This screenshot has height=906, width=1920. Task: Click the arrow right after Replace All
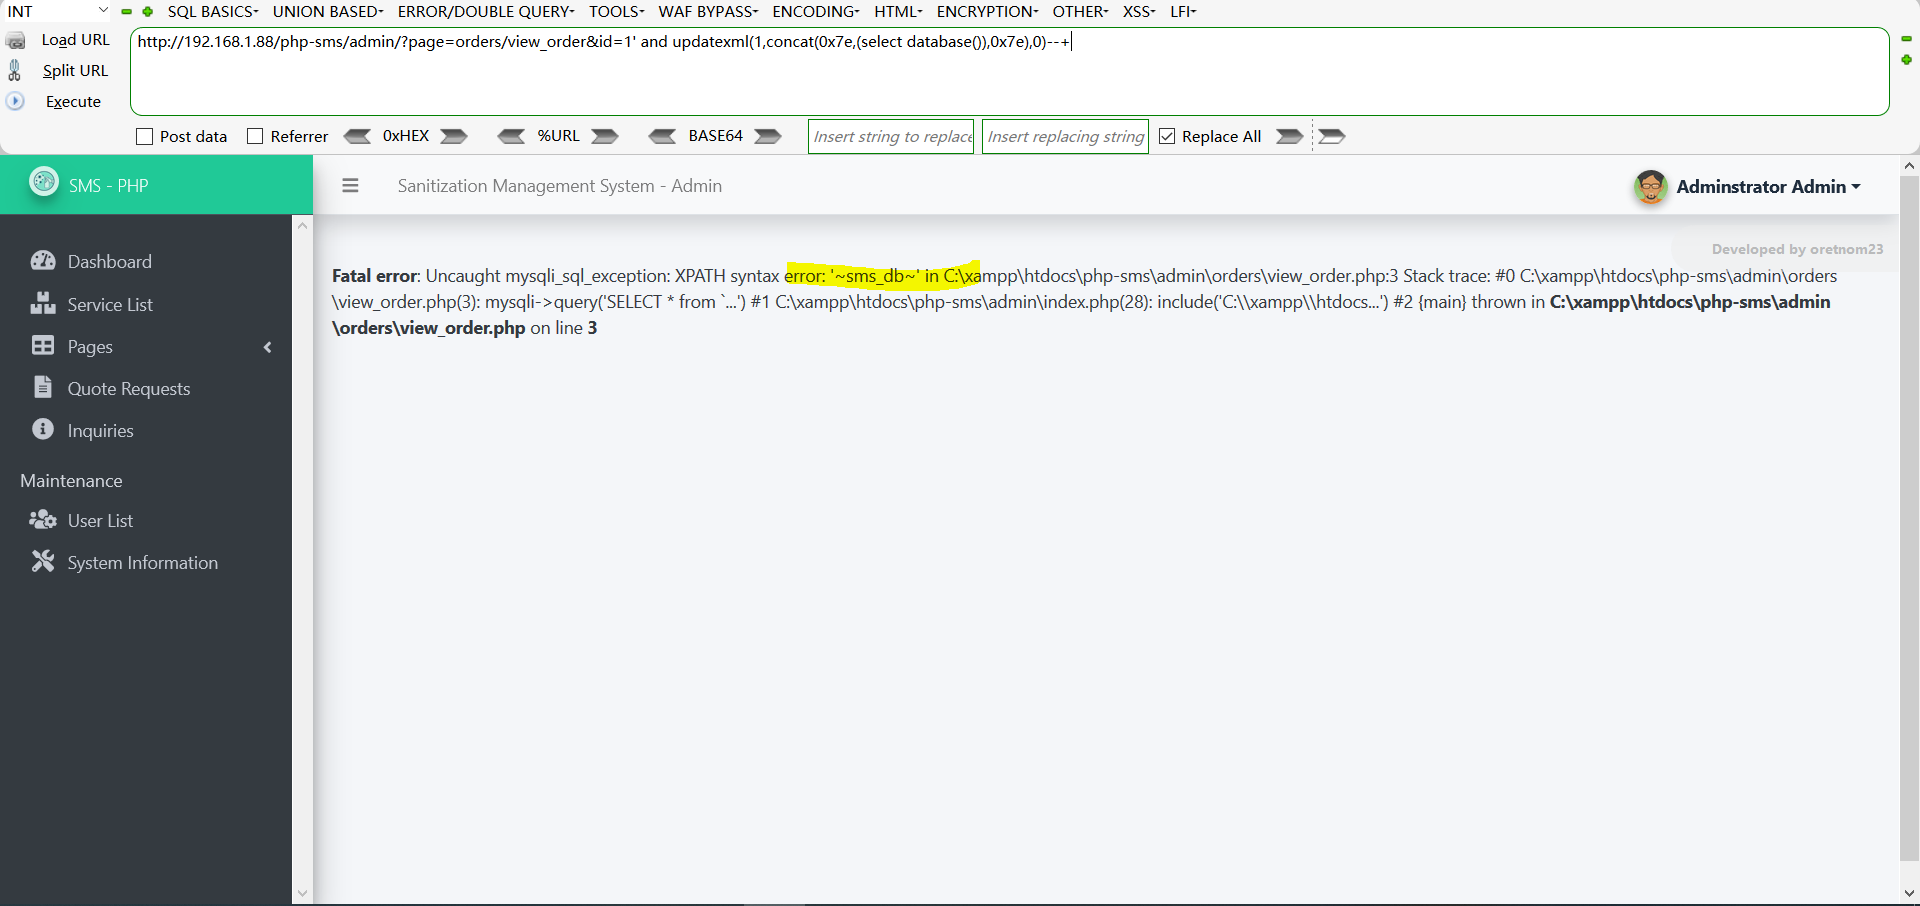click(x=1290, y=136)
